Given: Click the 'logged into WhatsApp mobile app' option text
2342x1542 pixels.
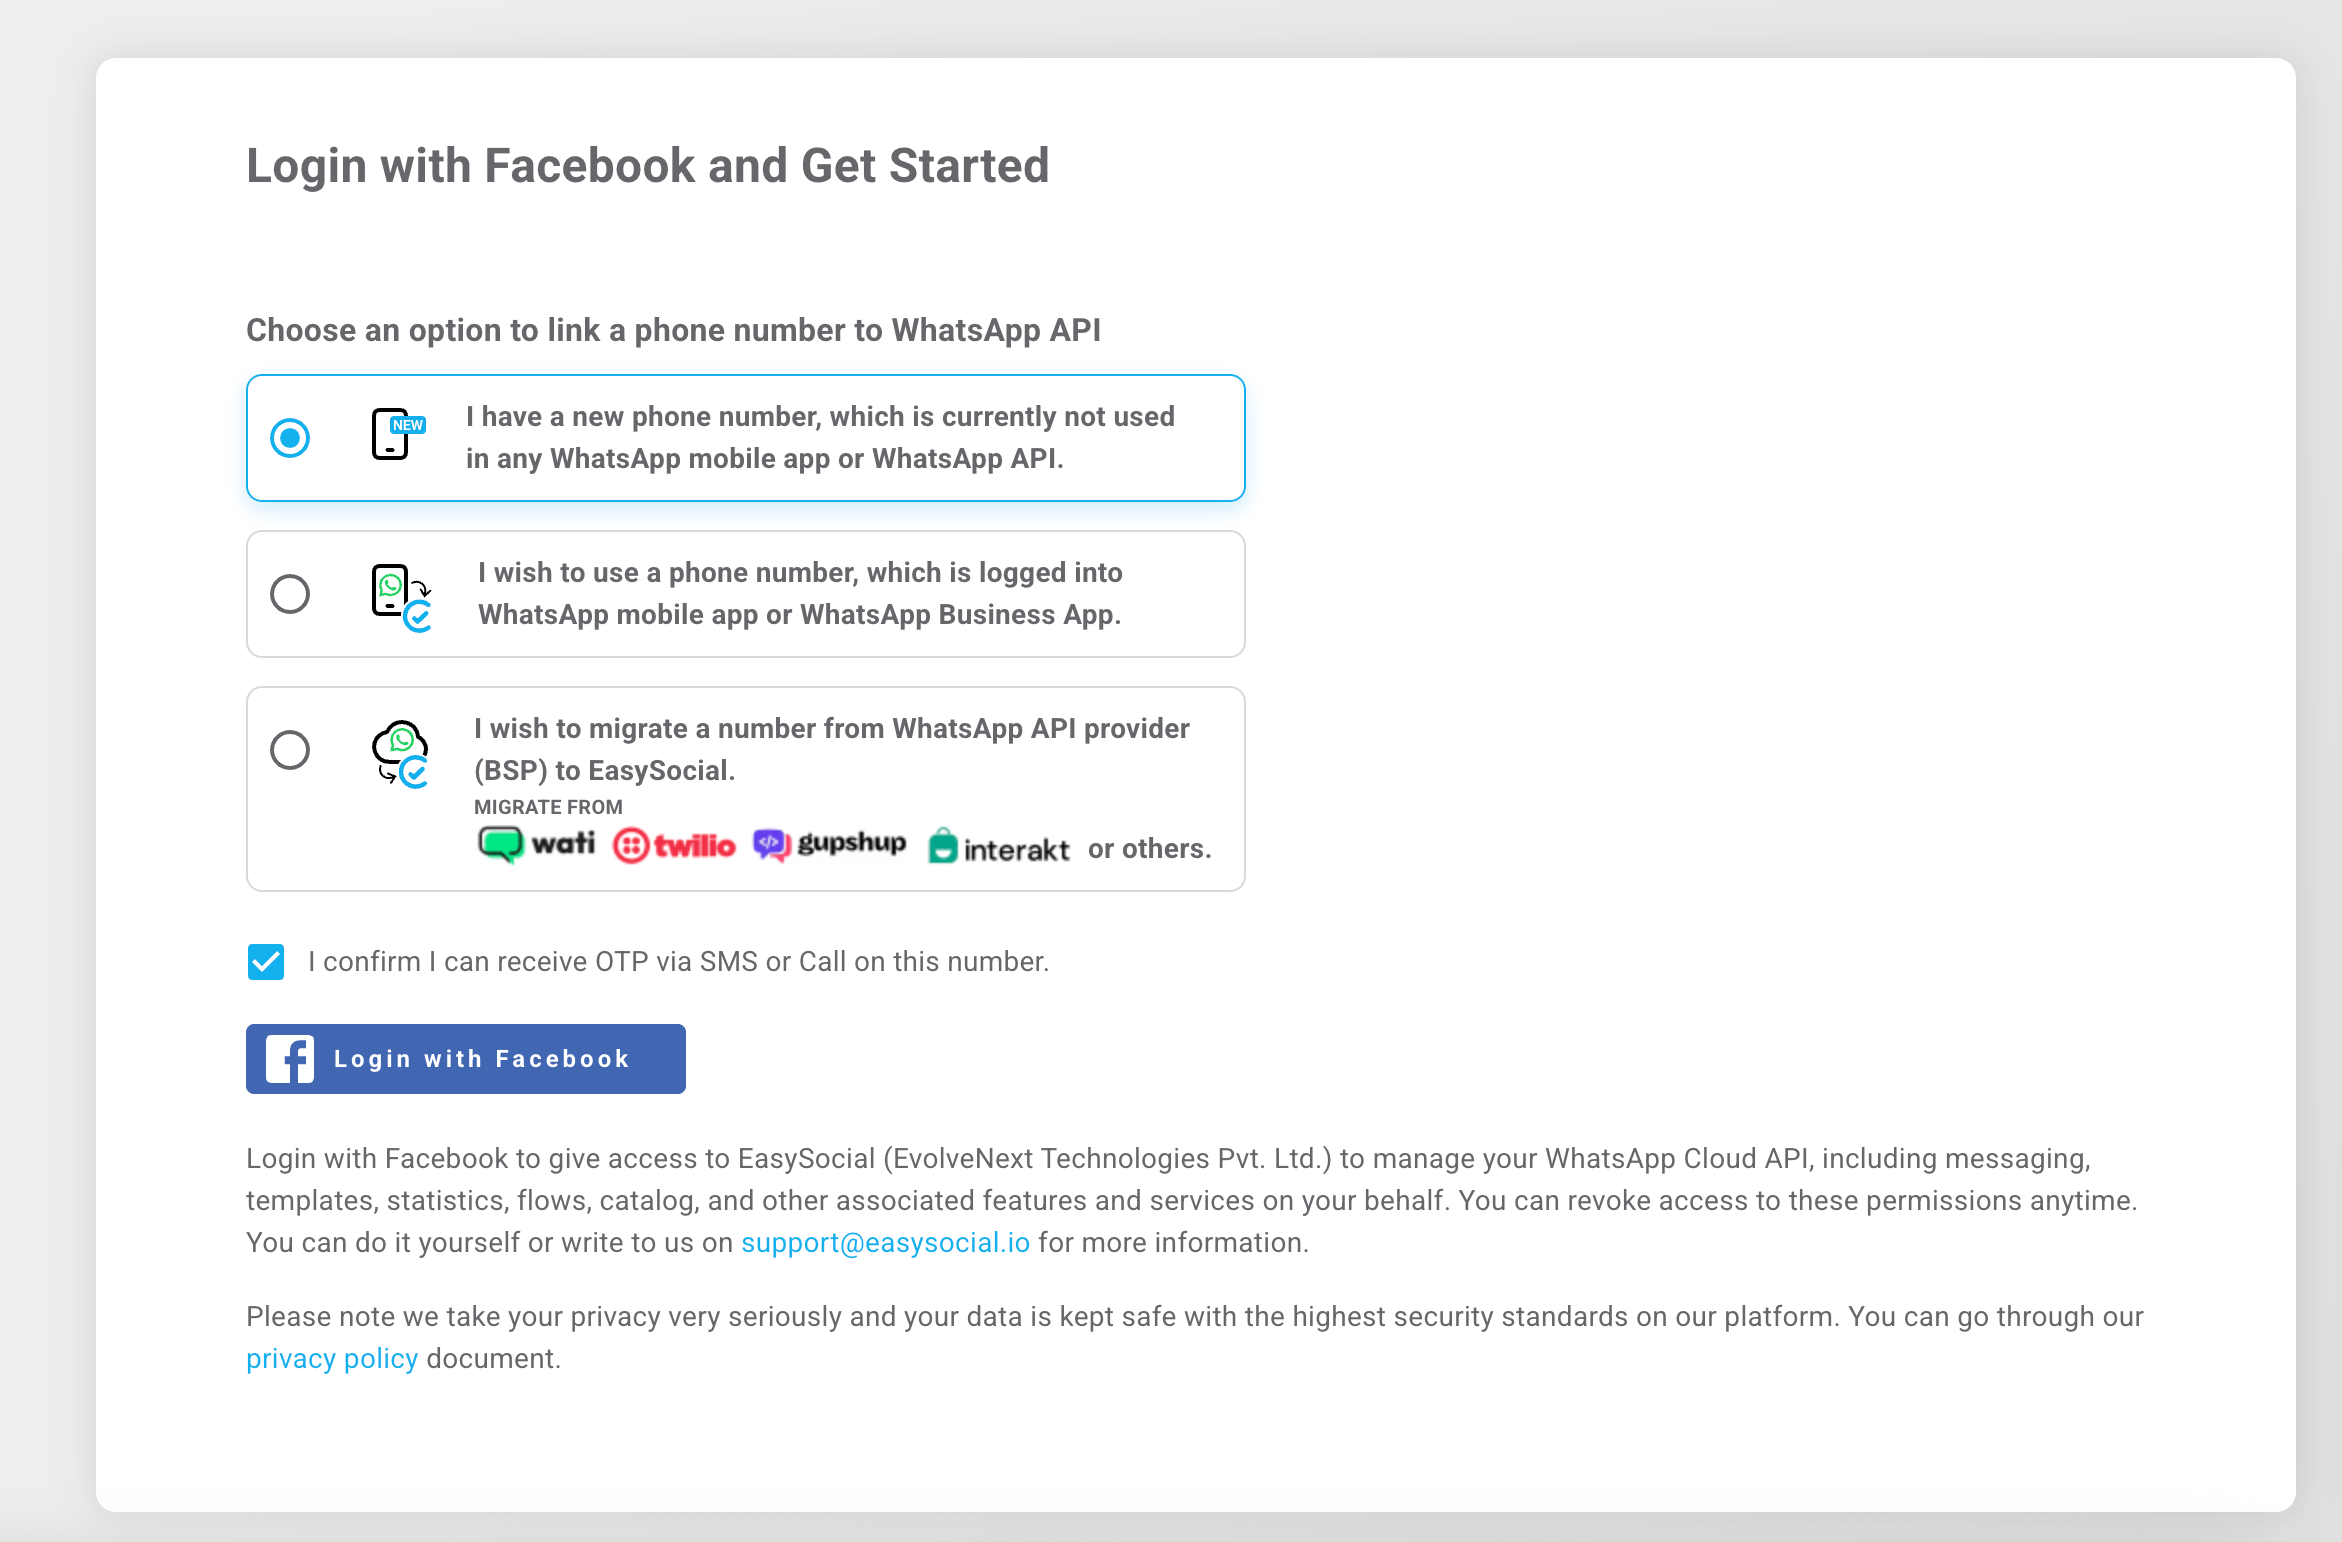Looking at the screenshot, I should tap(800, 594).
